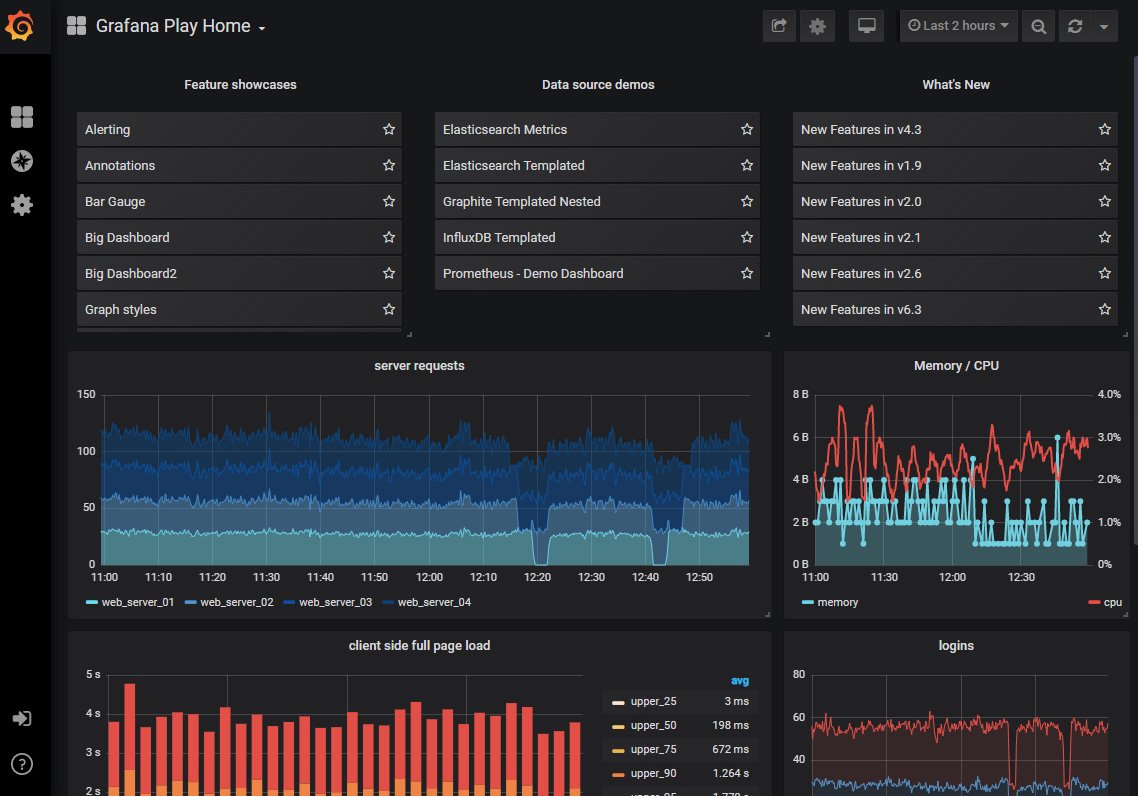
Task: Open Prometheus - Demo Dashboard link
Action: pos(533,274)
